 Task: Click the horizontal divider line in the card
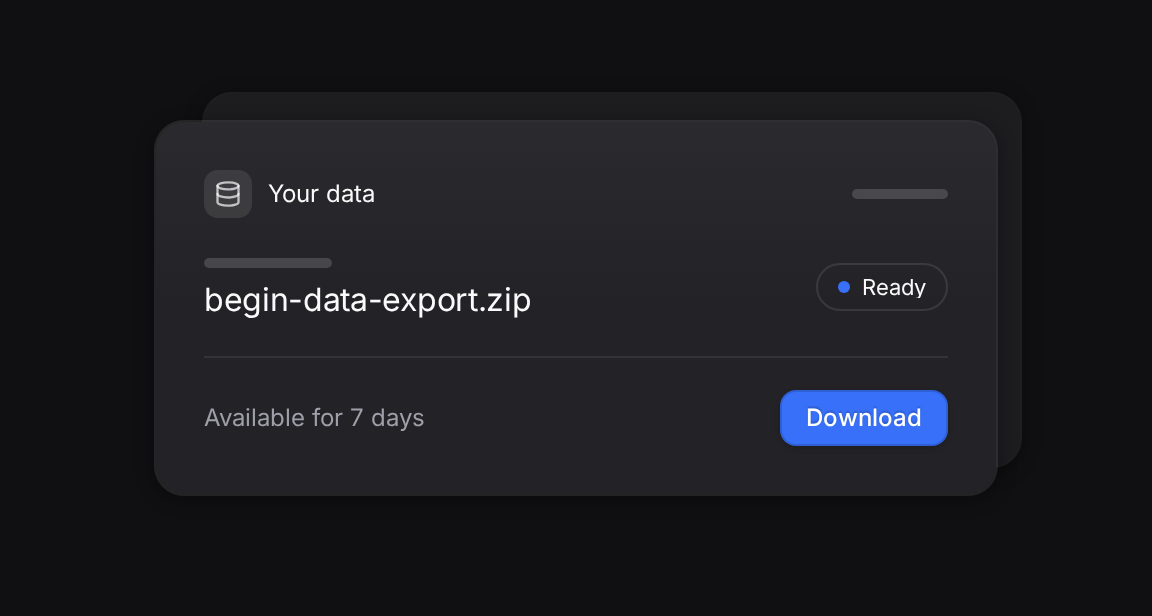[x=576, y=357]
